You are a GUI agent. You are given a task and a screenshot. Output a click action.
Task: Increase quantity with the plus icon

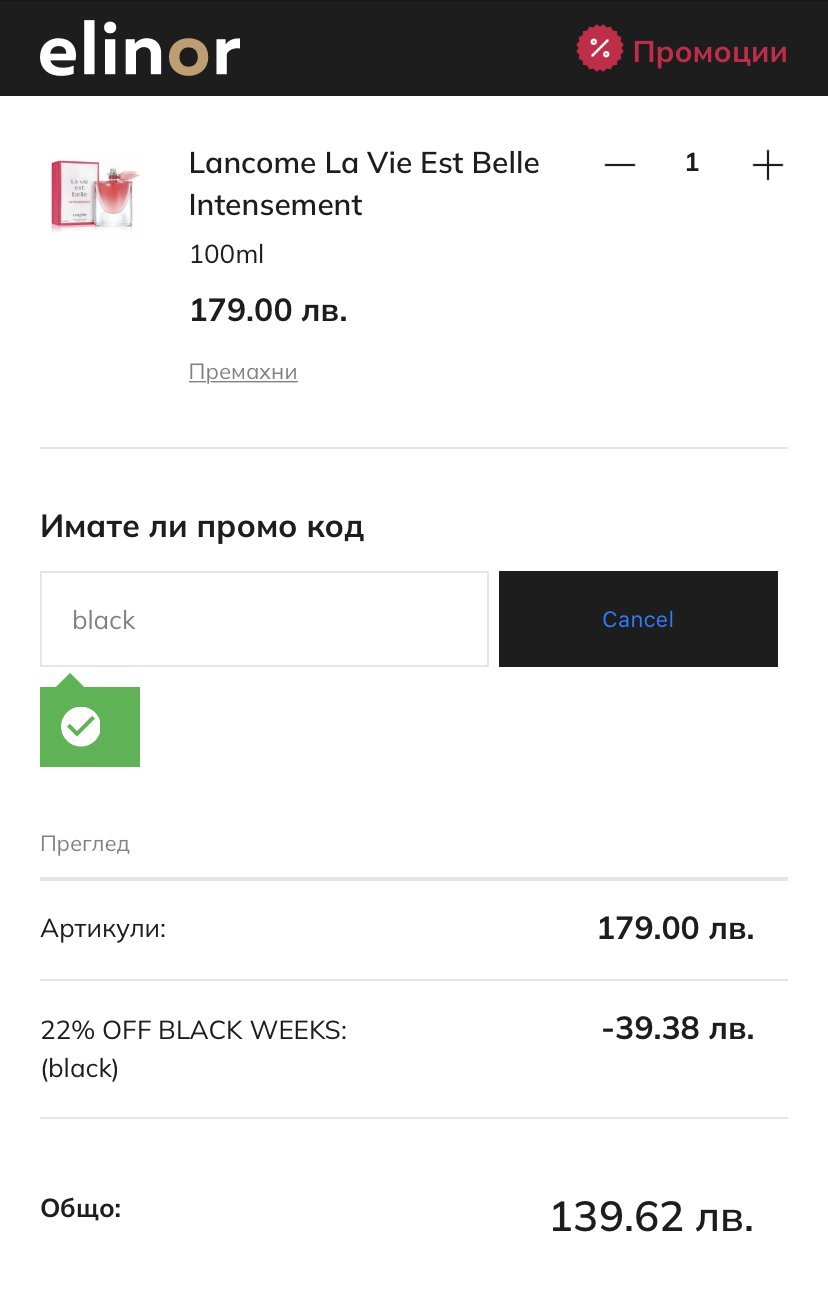pos(767,164)
